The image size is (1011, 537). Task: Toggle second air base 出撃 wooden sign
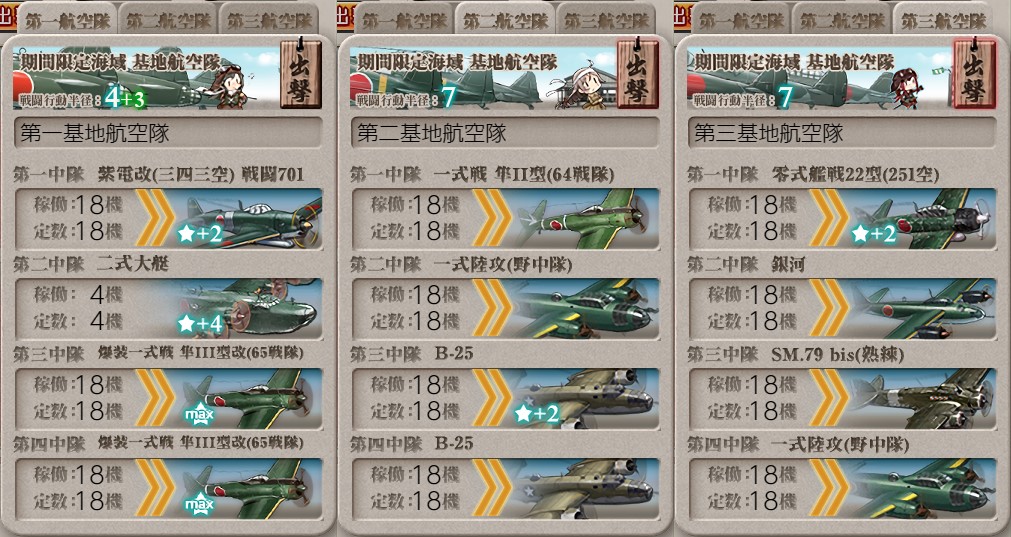tap(638, 74)
